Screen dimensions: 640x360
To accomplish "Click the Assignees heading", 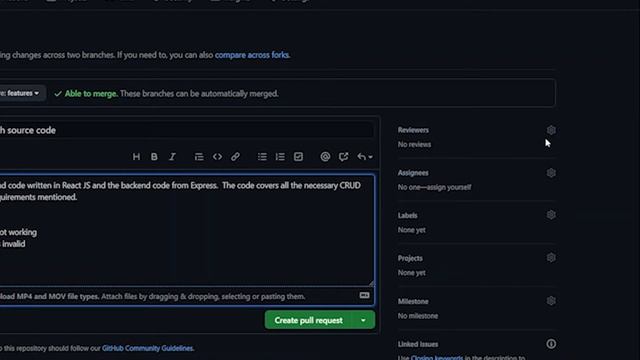I will pyautogui.click(x=413, y=173).
